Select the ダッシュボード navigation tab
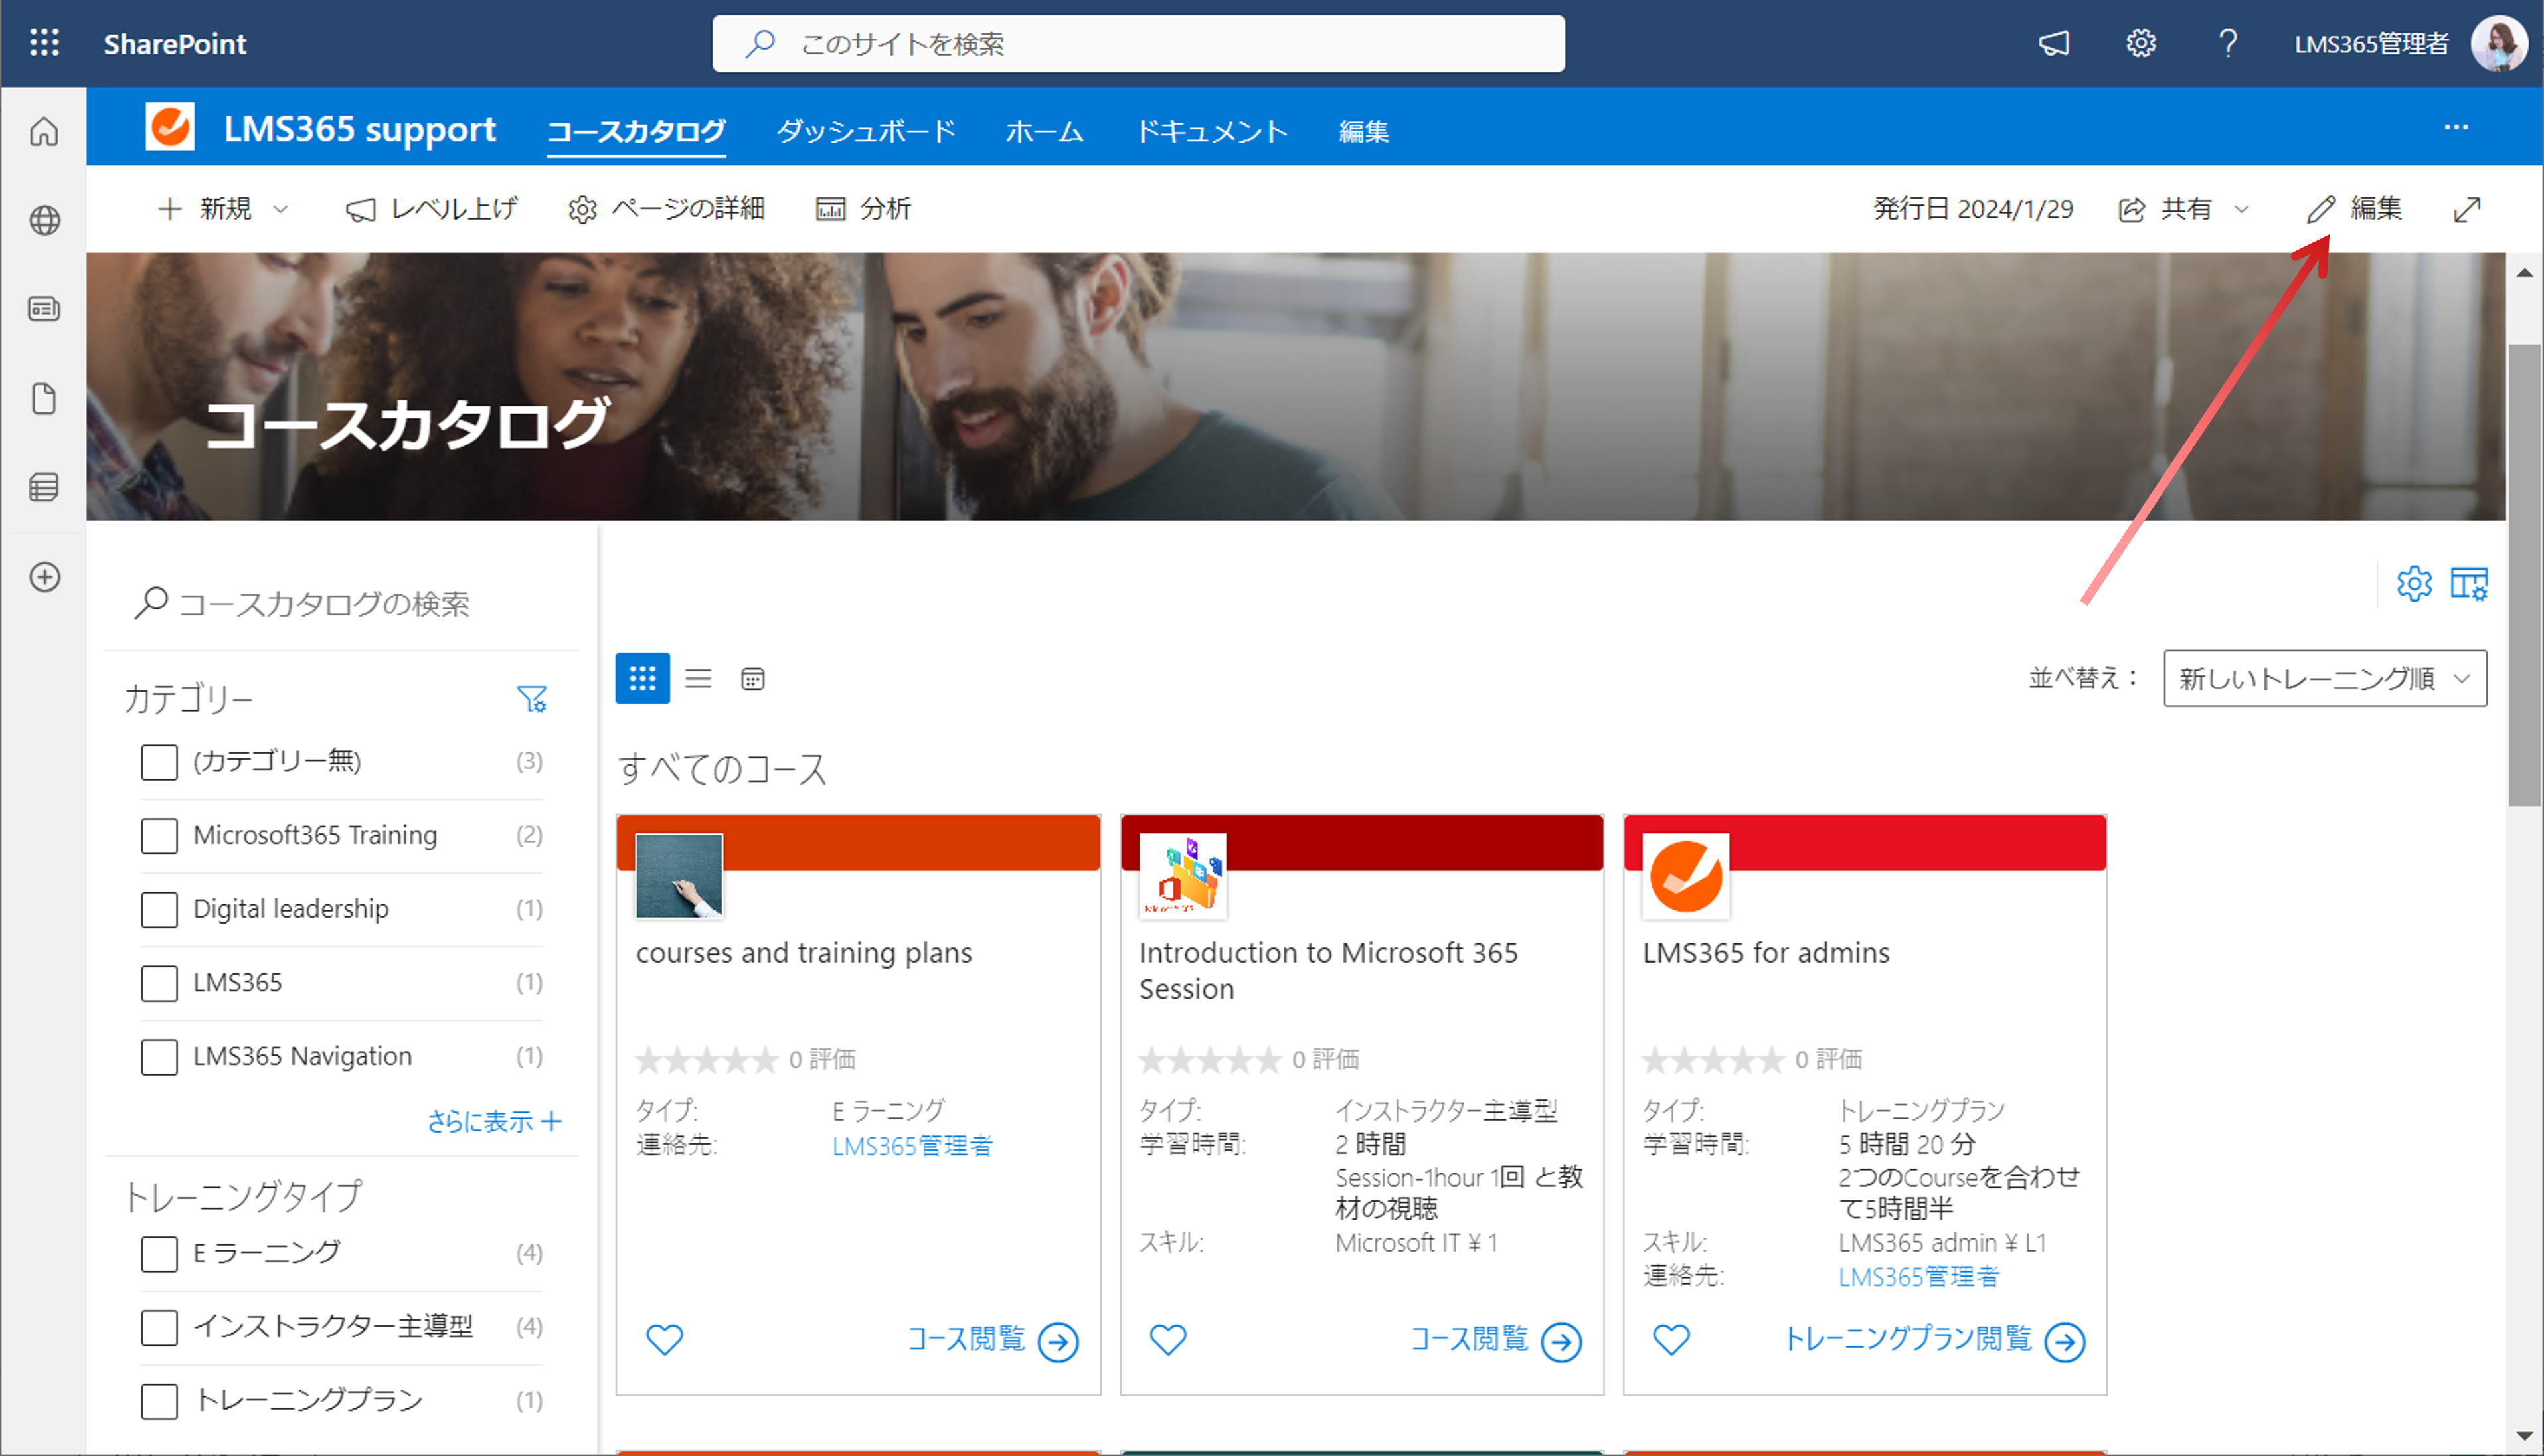Viewport: 2544px width, 1456px height. point(866,131)
